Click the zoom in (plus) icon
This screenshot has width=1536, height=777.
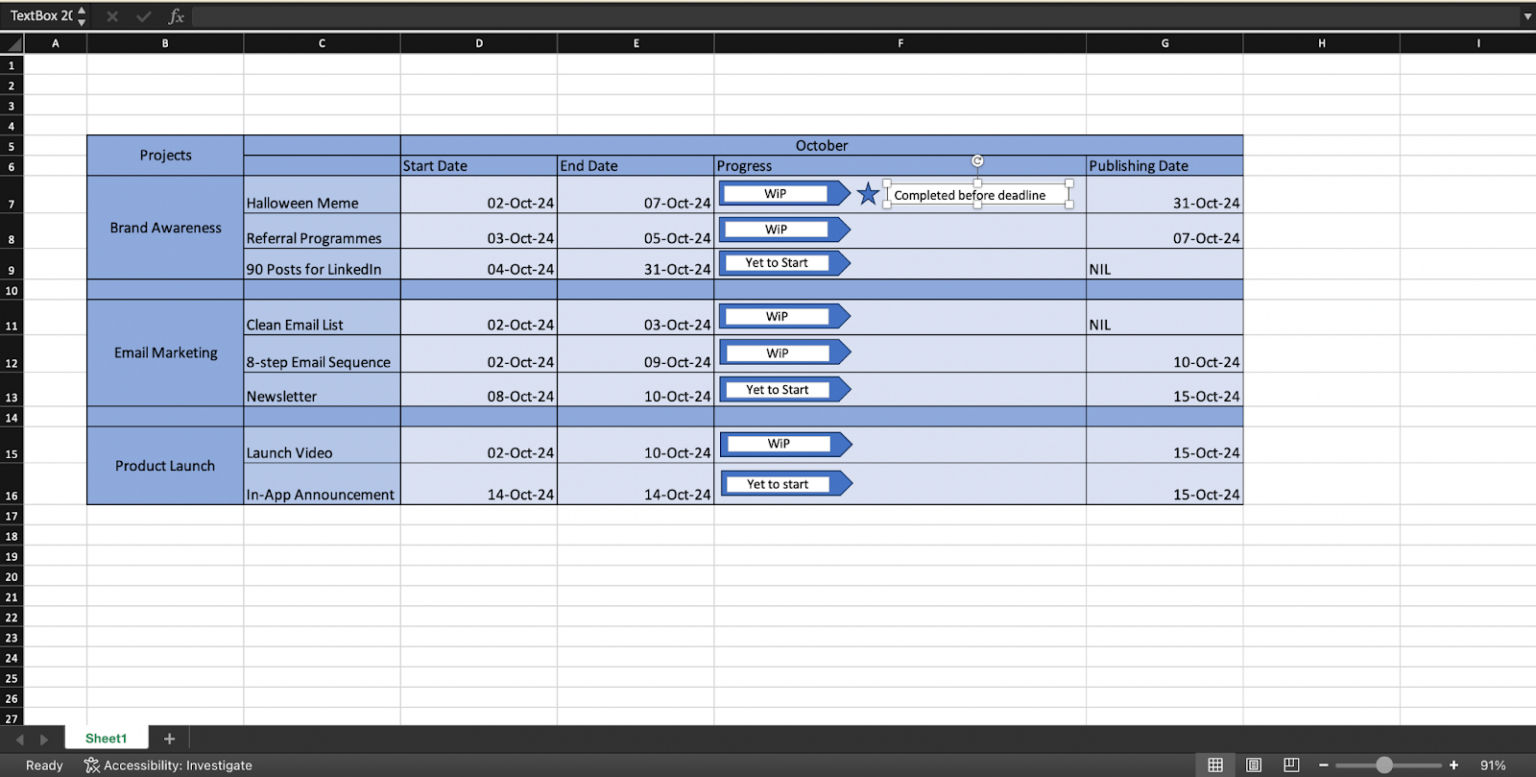1455,765
